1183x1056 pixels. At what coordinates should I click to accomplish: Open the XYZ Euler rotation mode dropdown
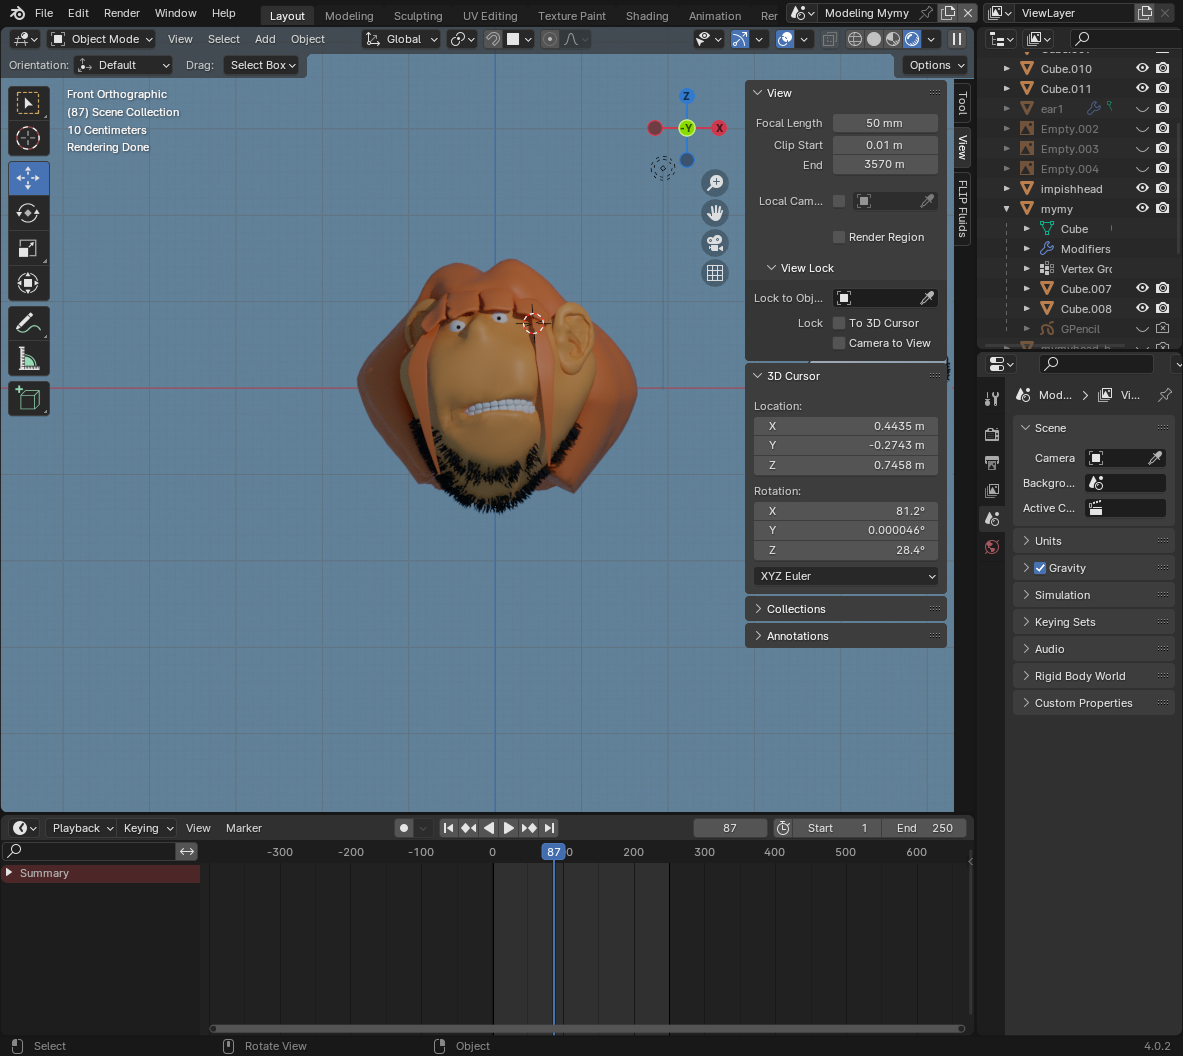tap(846, 576)
